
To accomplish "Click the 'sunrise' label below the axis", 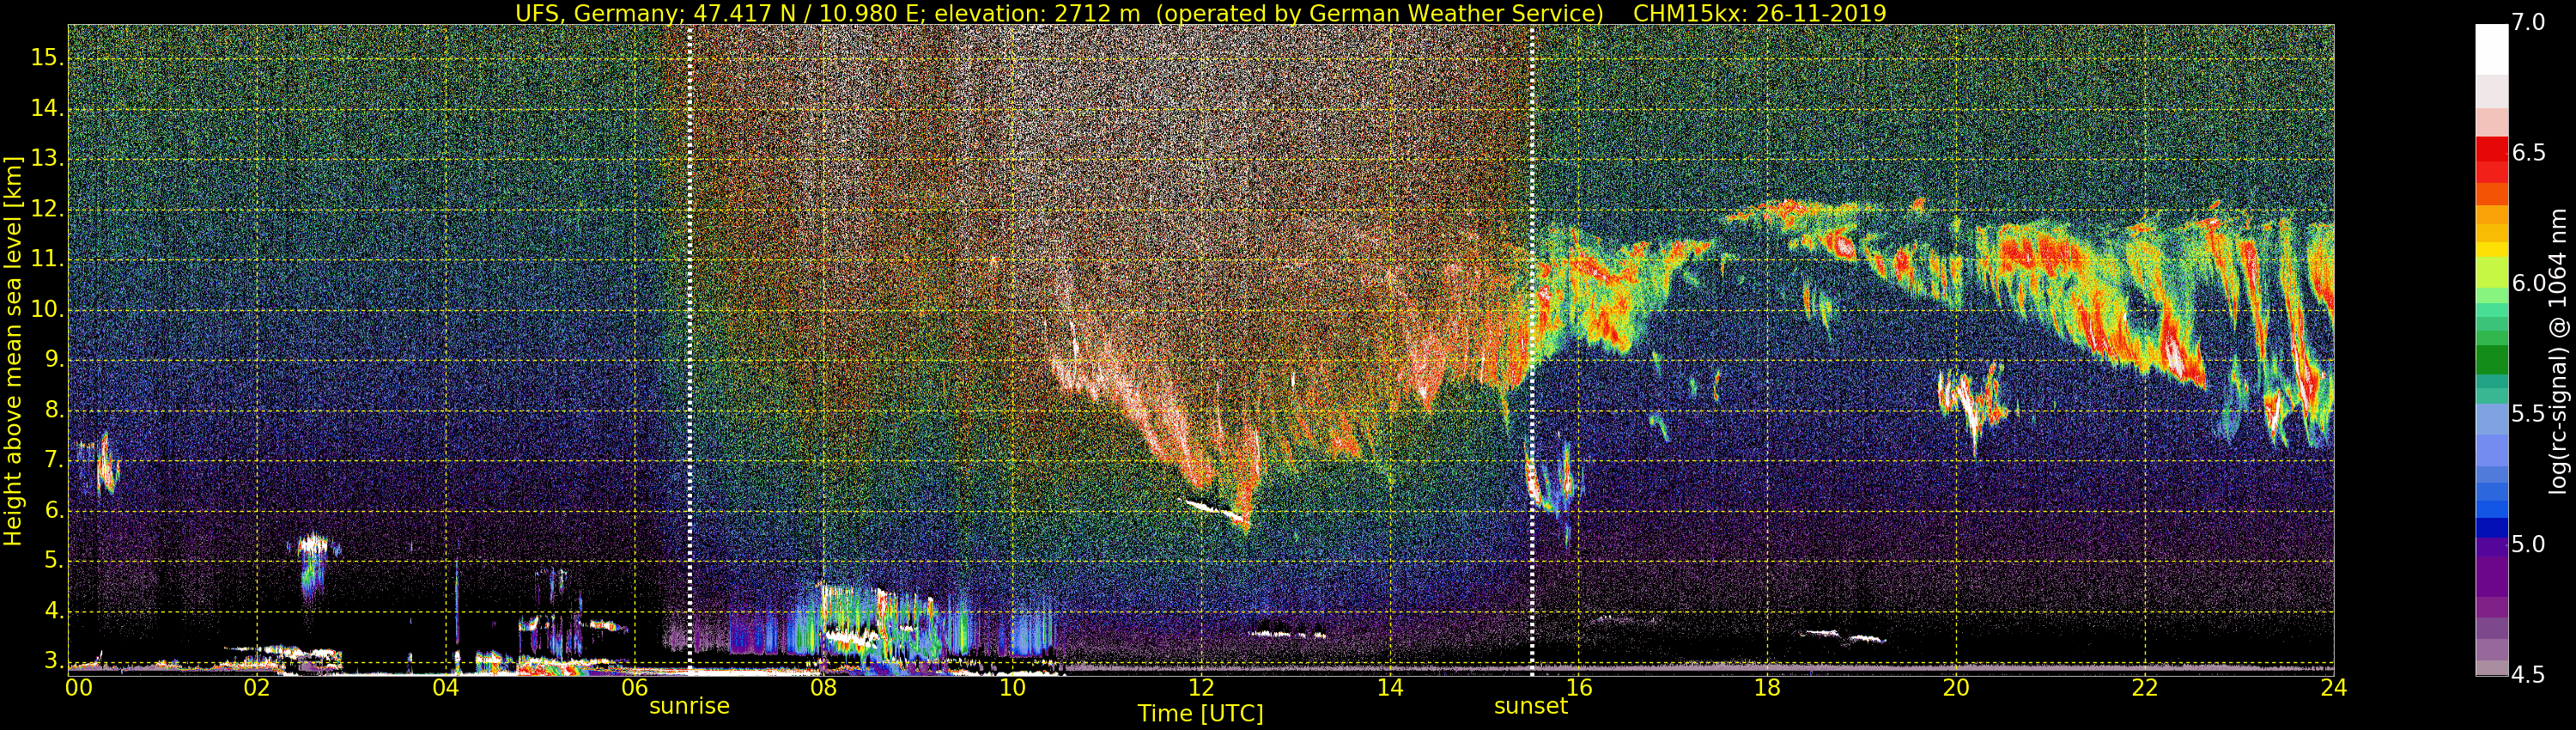I will pyautogui.click(x=689, y=706).
